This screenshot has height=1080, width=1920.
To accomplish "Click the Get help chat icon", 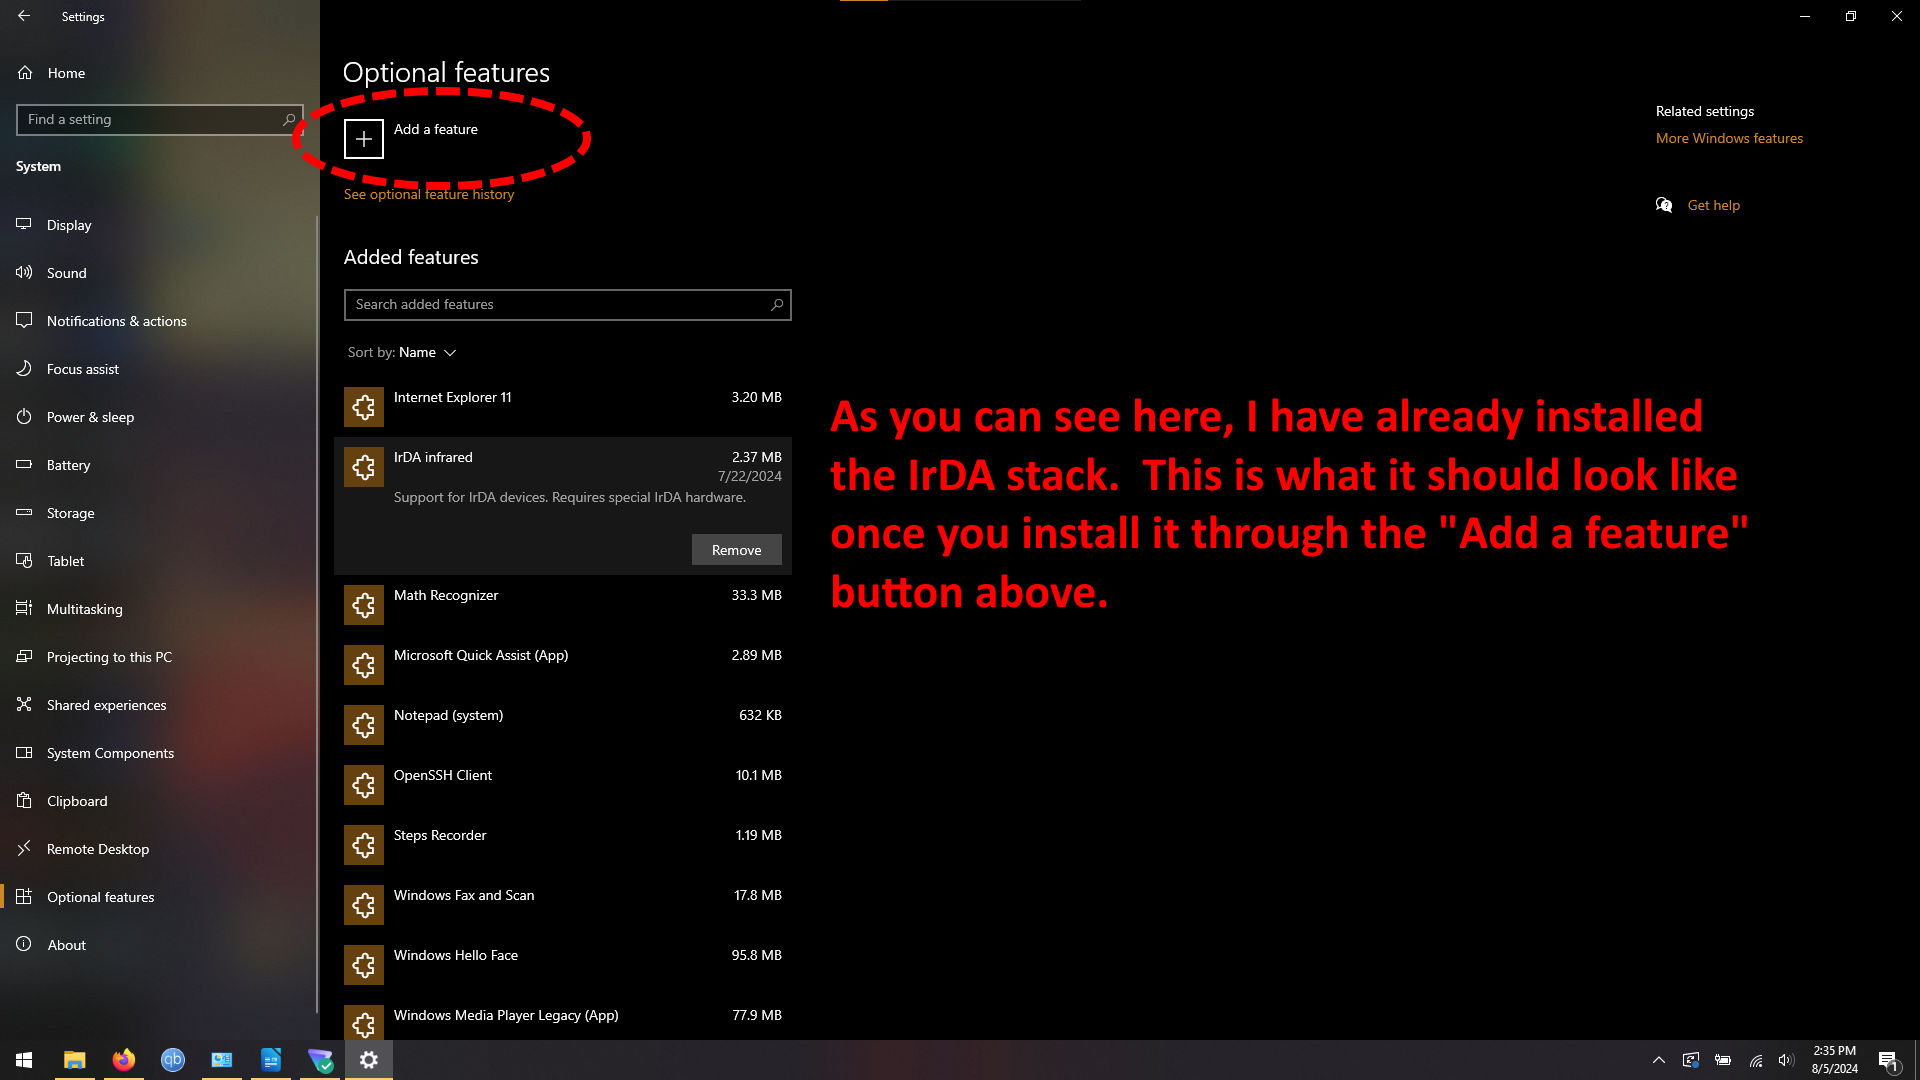I will (x=1664, y=205).
